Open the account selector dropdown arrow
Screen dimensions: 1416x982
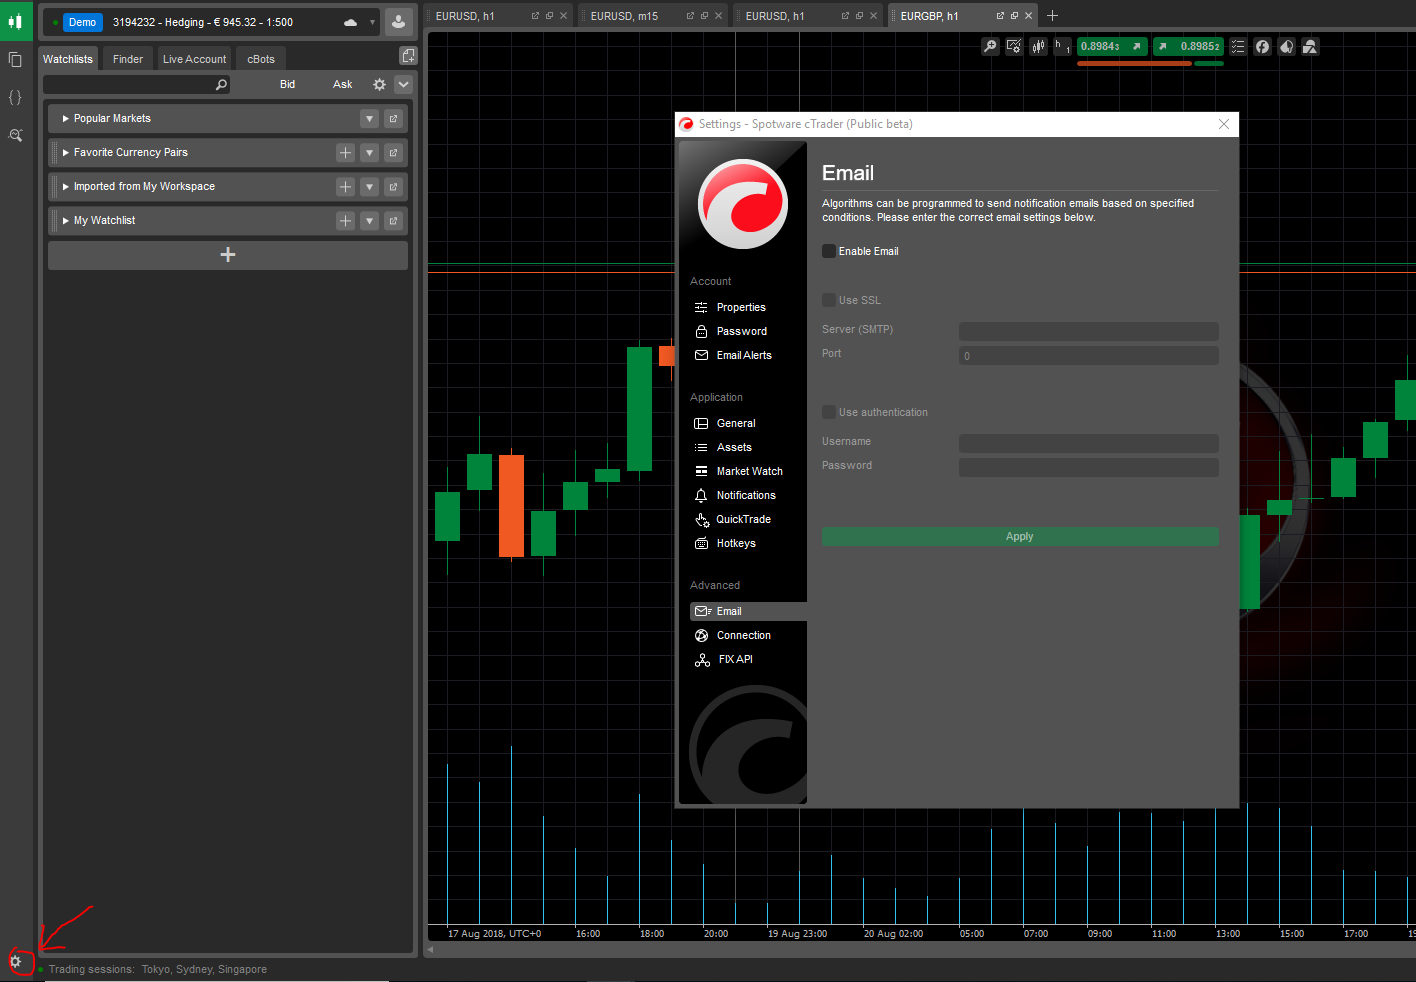[372, 22]
